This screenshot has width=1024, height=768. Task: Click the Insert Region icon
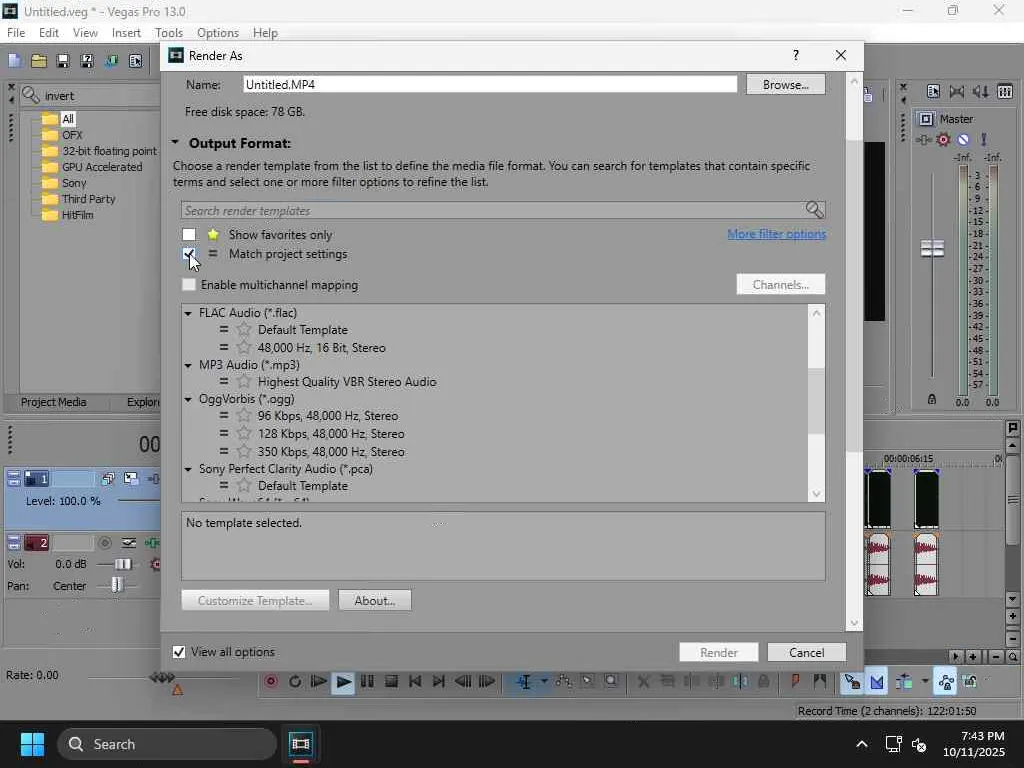pyautogui.click(x=820, y=681)
